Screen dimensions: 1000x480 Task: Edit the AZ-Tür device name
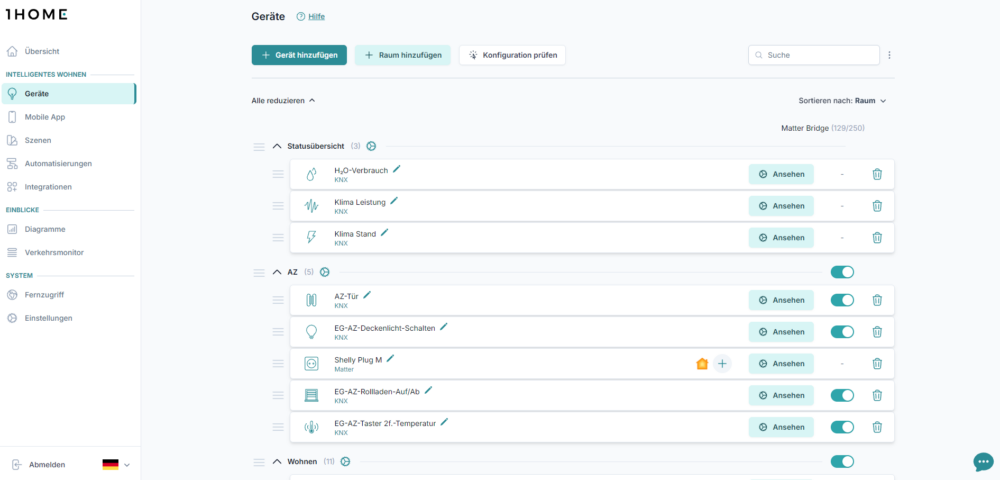[x=367, y=295]
